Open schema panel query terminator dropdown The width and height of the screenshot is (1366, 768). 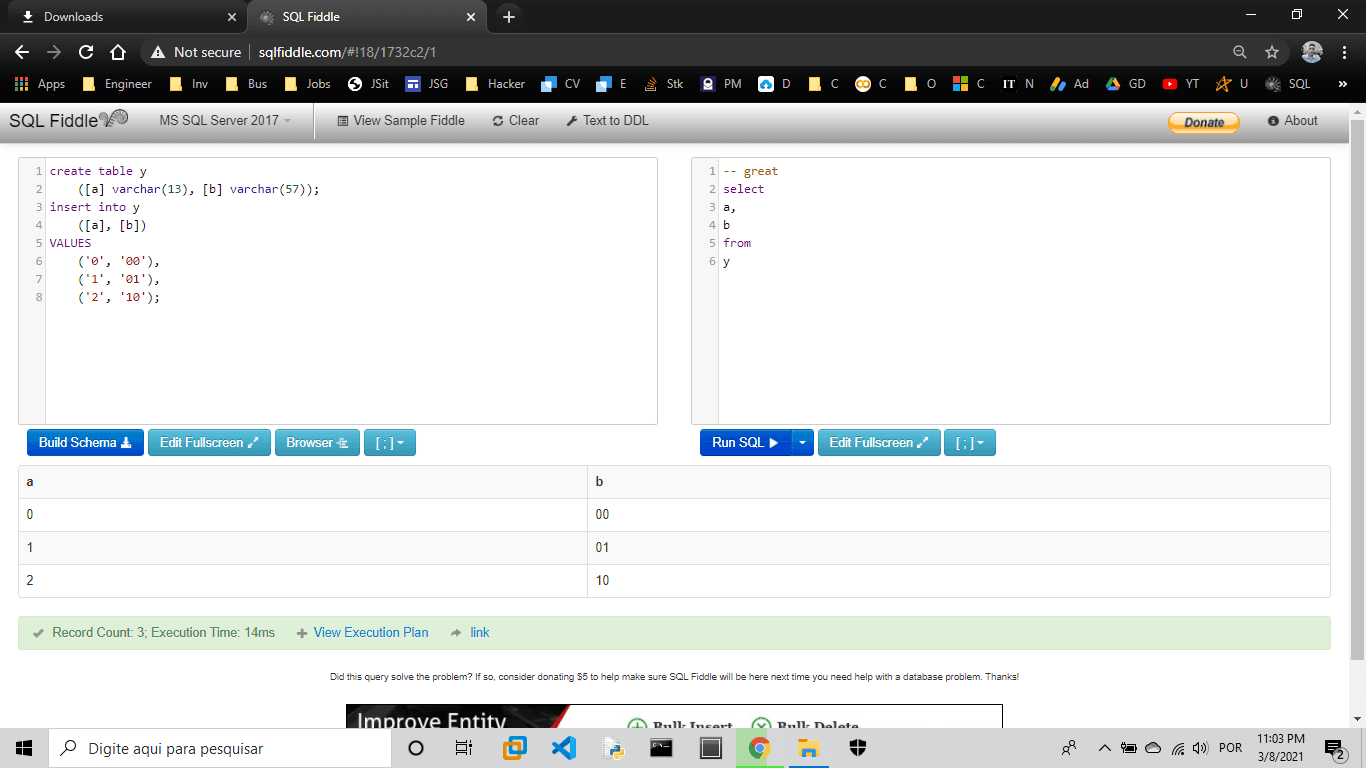389,443
